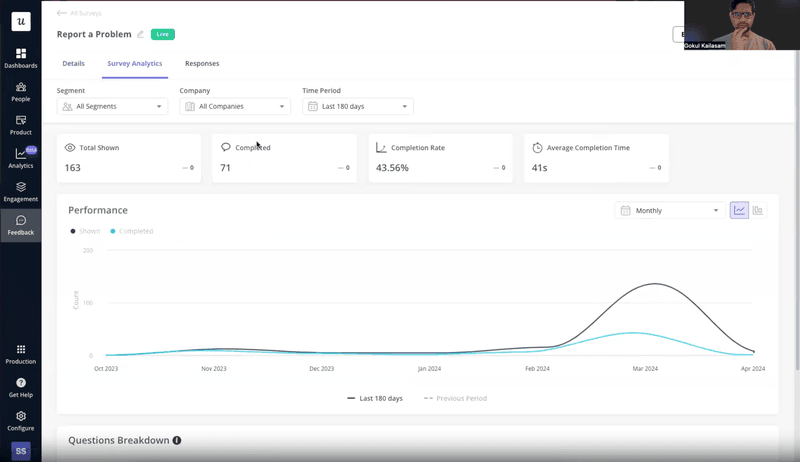
Task: Edit survey name with pencil icon
Action: [140, 34]
